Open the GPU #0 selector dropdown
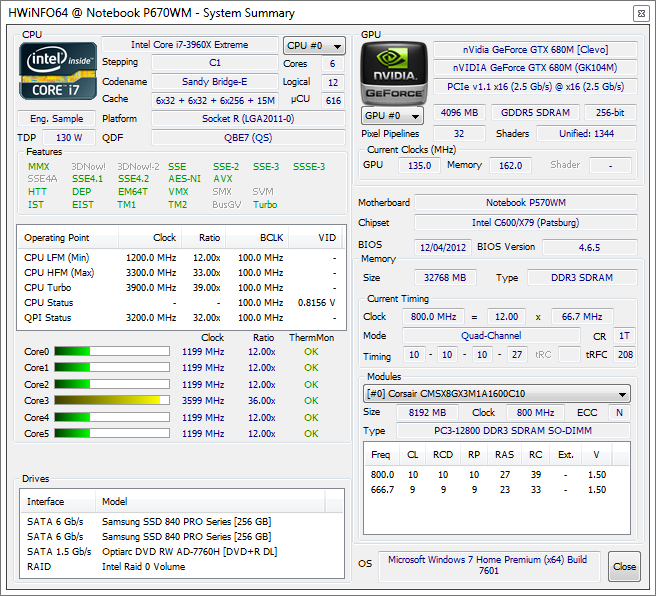 point(392,115)
